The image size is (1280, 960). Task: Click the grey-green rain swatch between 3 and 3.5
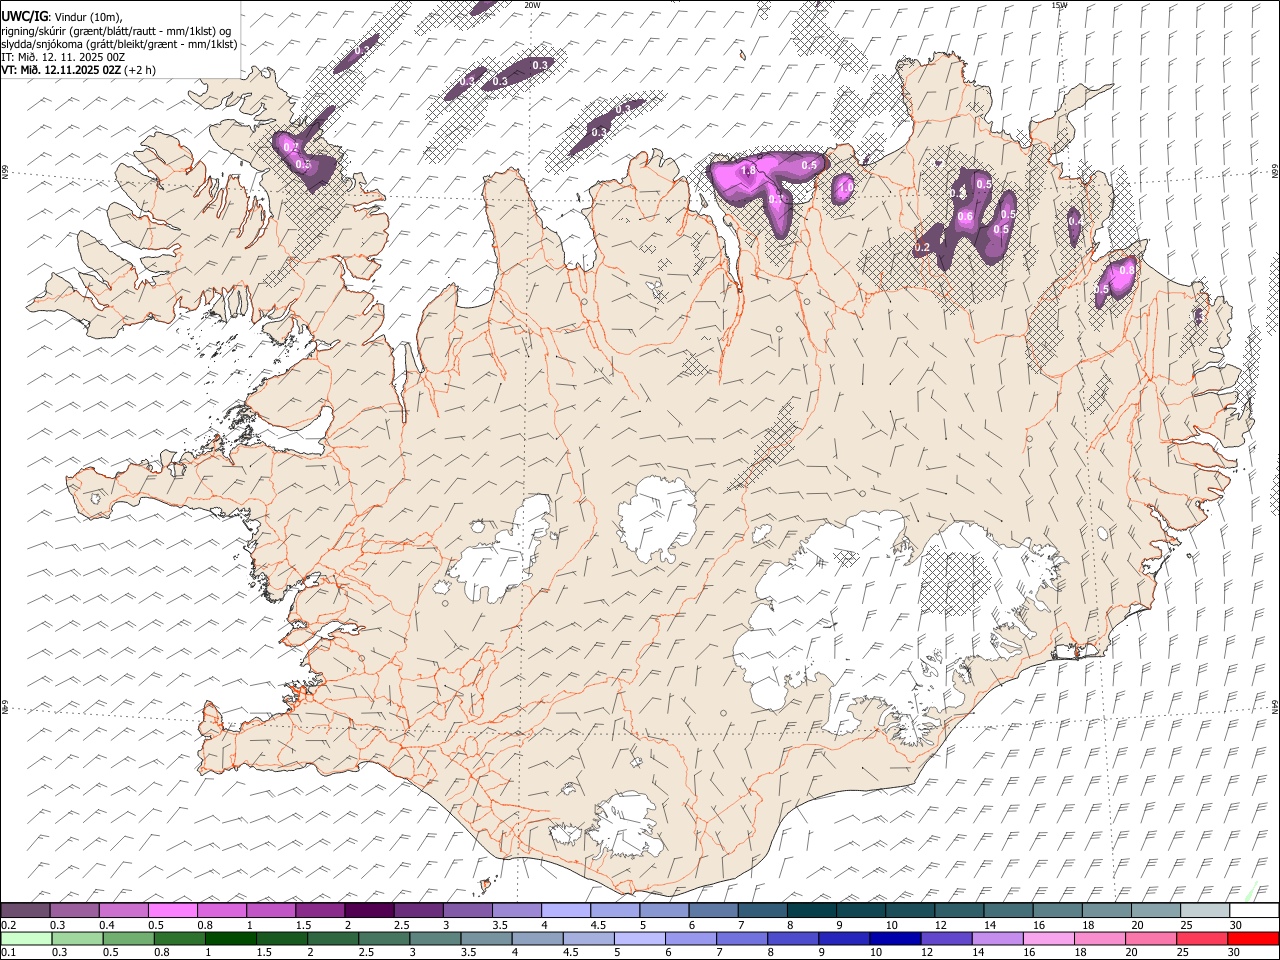[436, 938]
